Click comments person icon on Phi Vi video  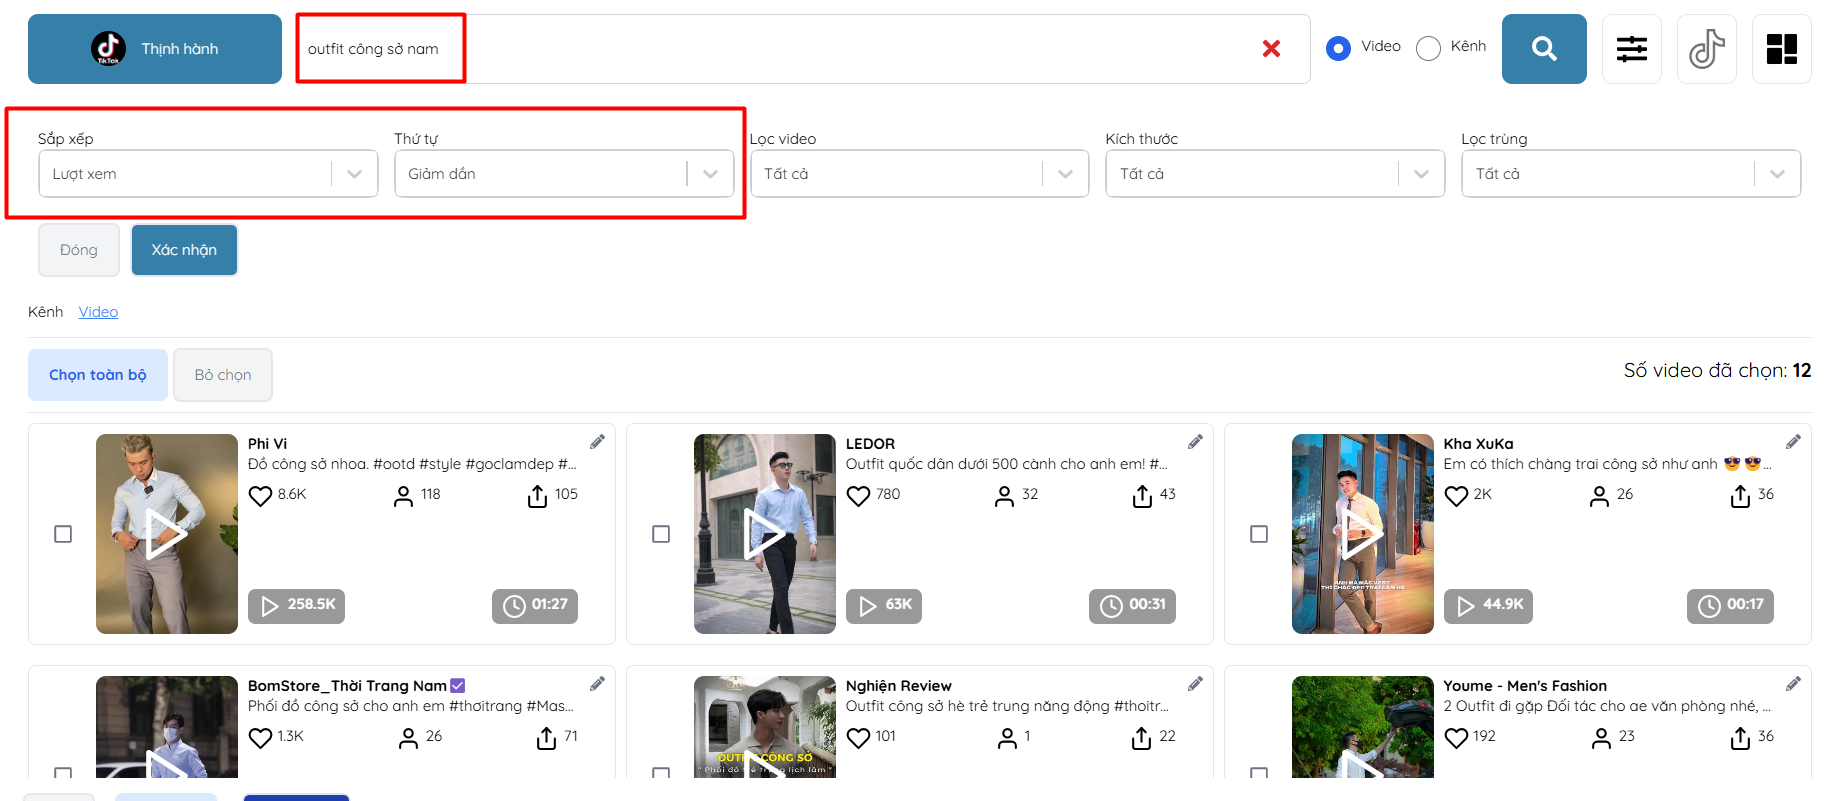[x=403, y=496]
